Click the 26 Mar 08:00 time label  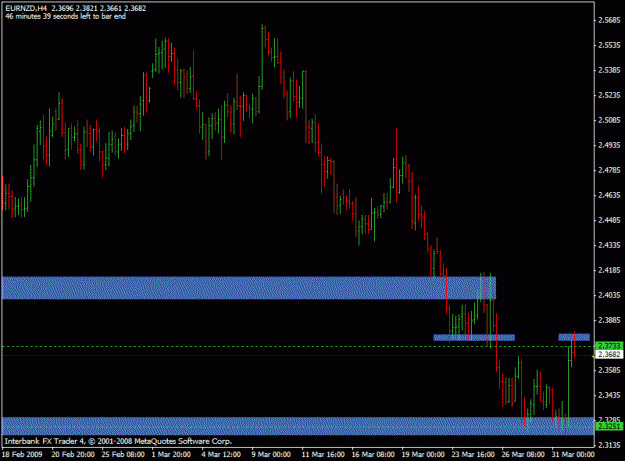523,455
